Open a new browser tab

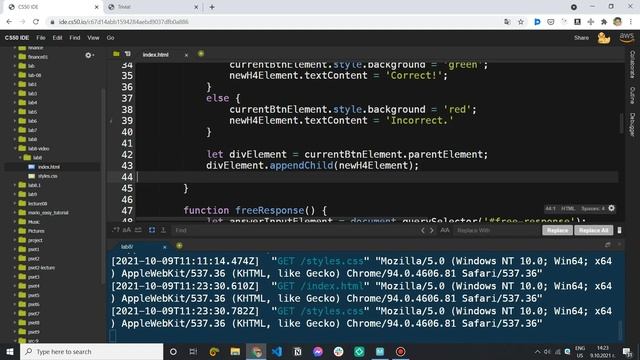tap(212, 7)
